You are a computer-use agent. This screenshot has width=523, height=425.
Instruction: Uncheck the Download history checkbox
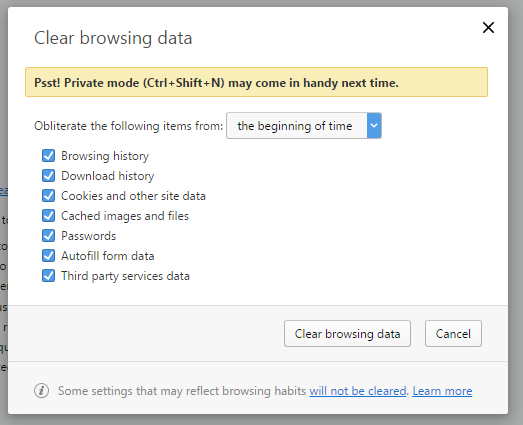tap(48, 175)
